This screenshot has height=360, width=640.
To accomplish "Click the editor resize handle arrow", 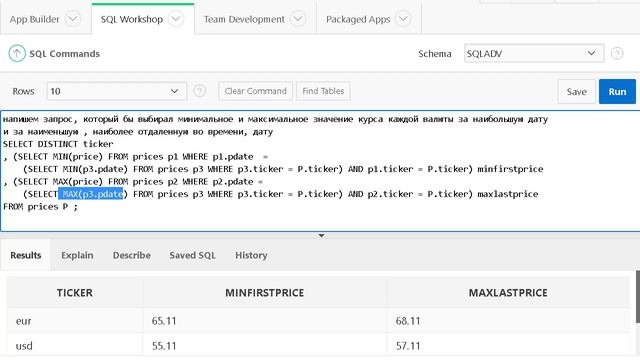I will (321, 236).
